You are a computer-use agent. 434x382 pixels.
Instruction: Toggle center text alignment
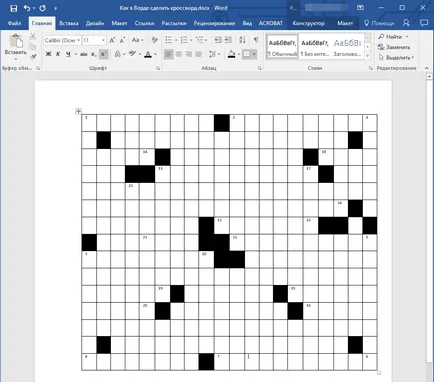179,54
